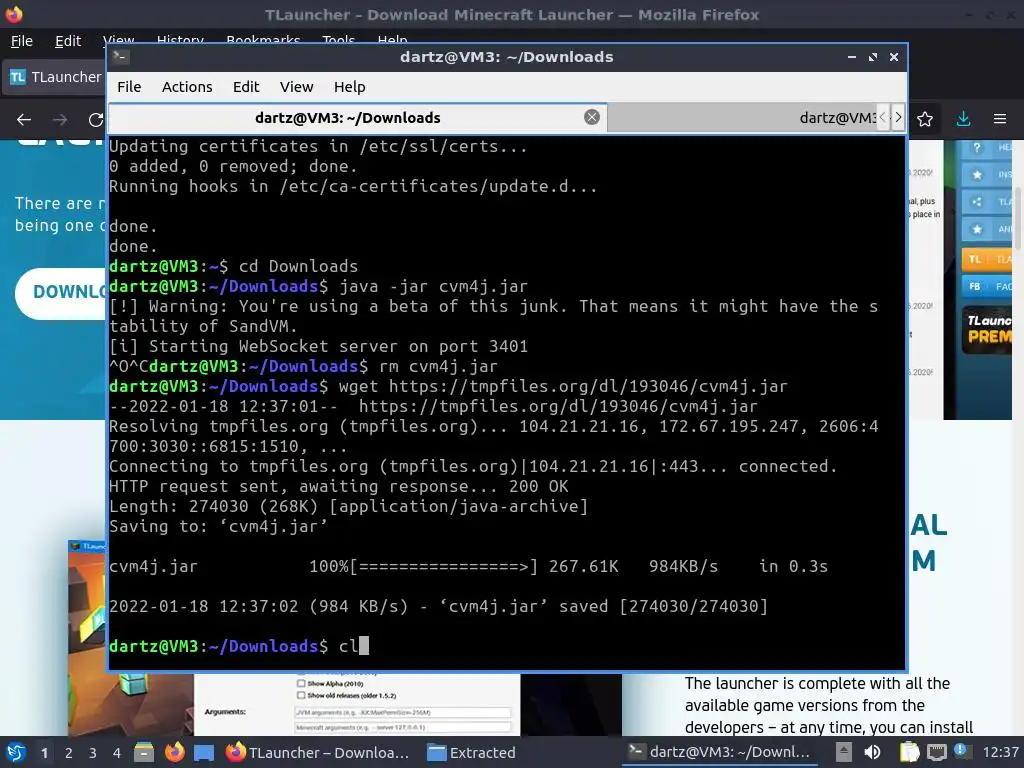
Task: Open the terminal Help menu
Action: (x=349, y=87)
